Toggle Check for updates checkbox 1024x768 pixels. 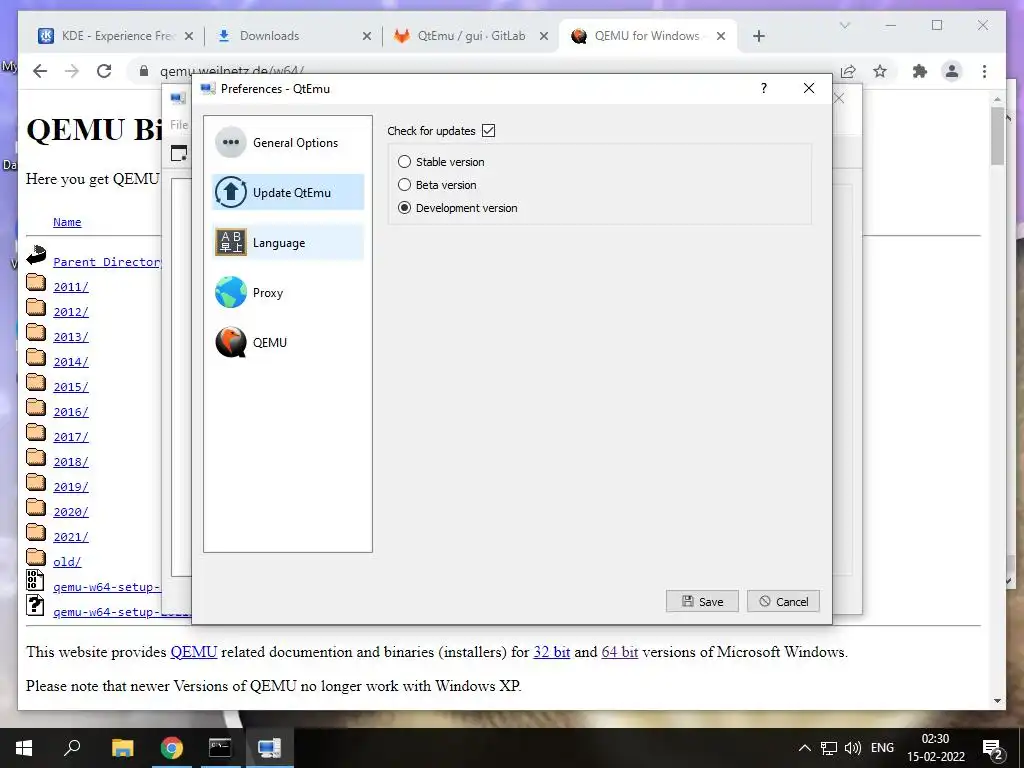click(x=488, y=131)
